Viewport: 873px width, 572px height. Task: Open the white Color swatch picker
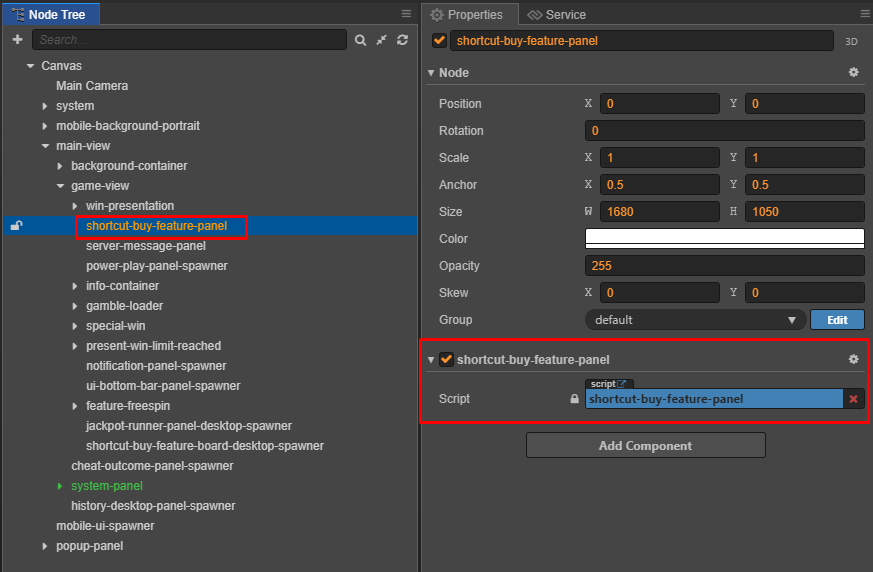[x=724, y=238]
